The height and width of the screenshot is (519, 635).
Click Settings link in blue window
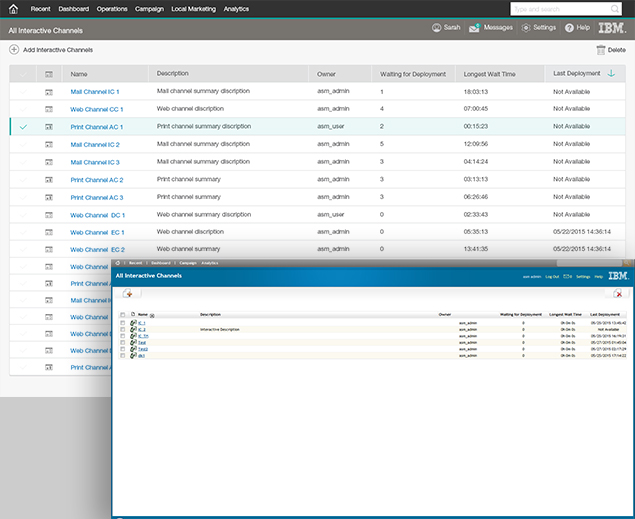[x=583, y=277]
